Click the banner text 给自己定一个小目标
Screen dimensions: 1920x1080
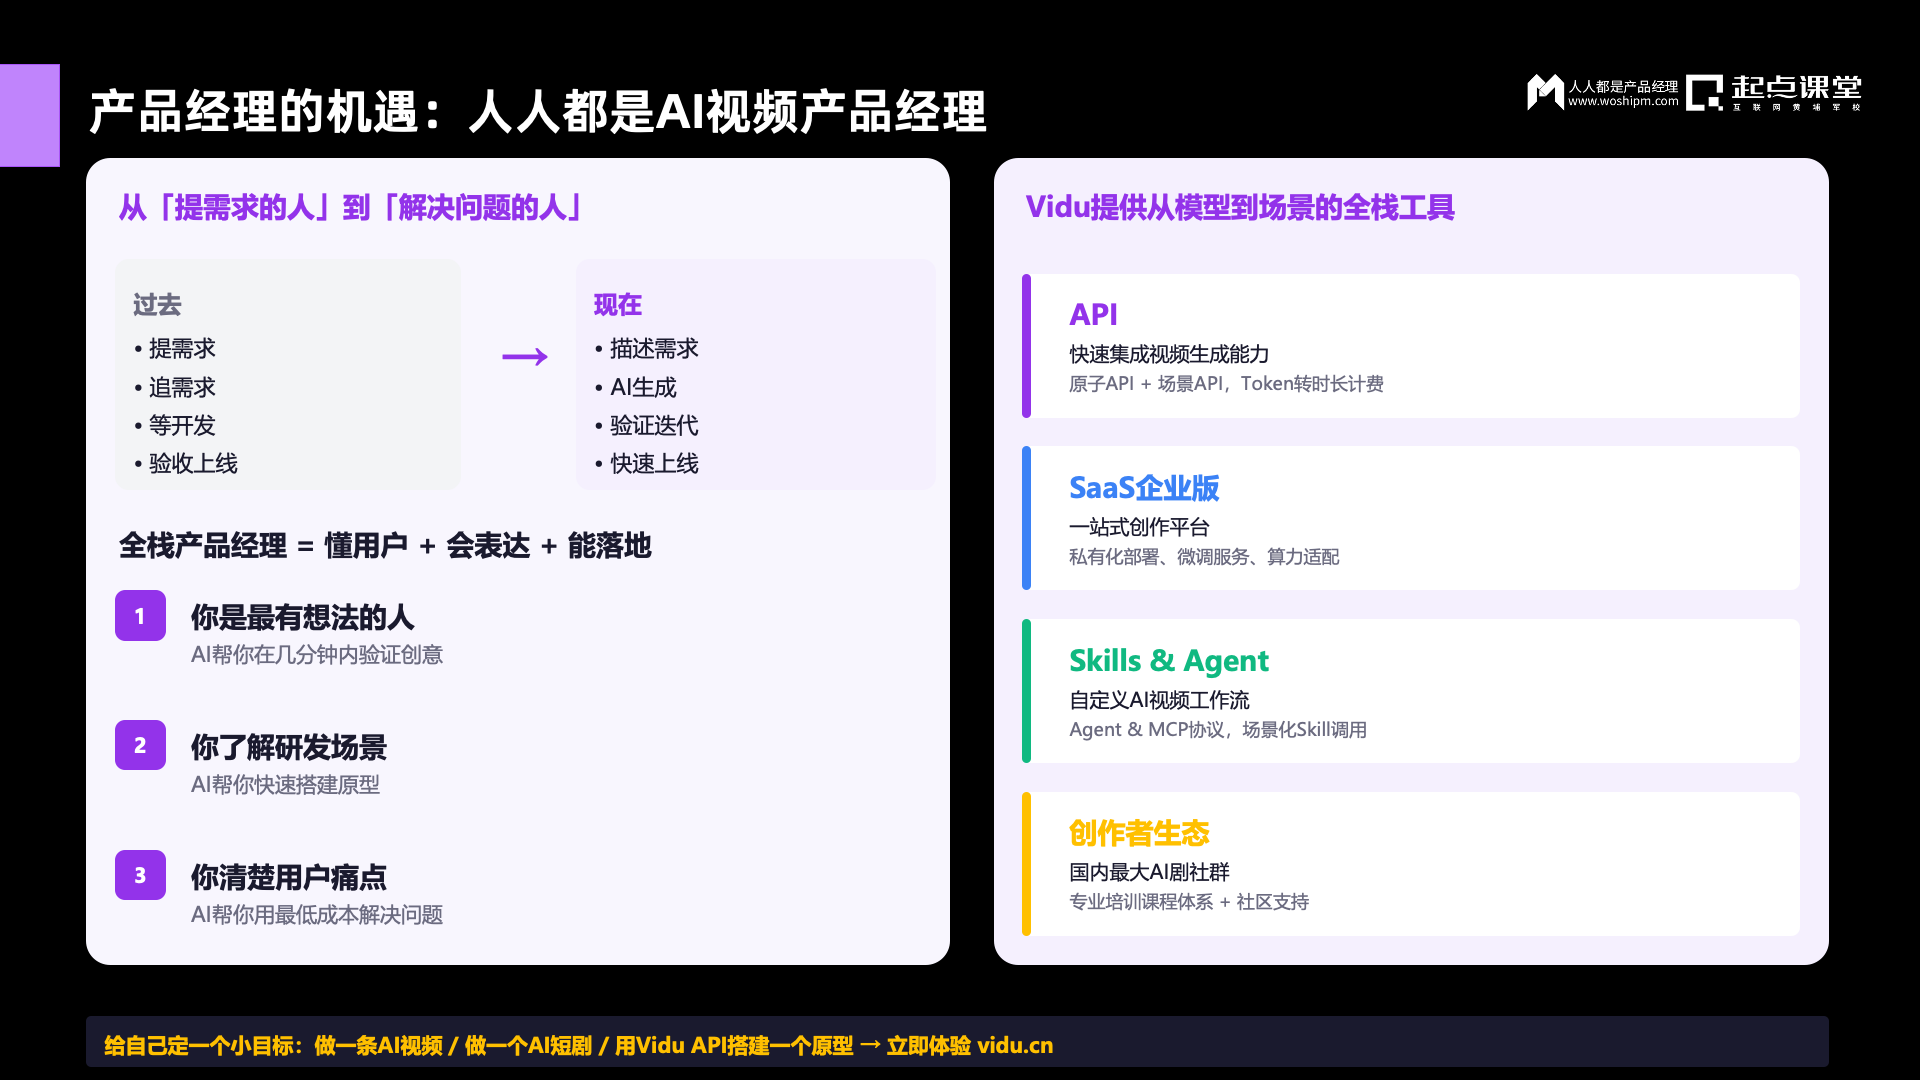pos(200,1046)
